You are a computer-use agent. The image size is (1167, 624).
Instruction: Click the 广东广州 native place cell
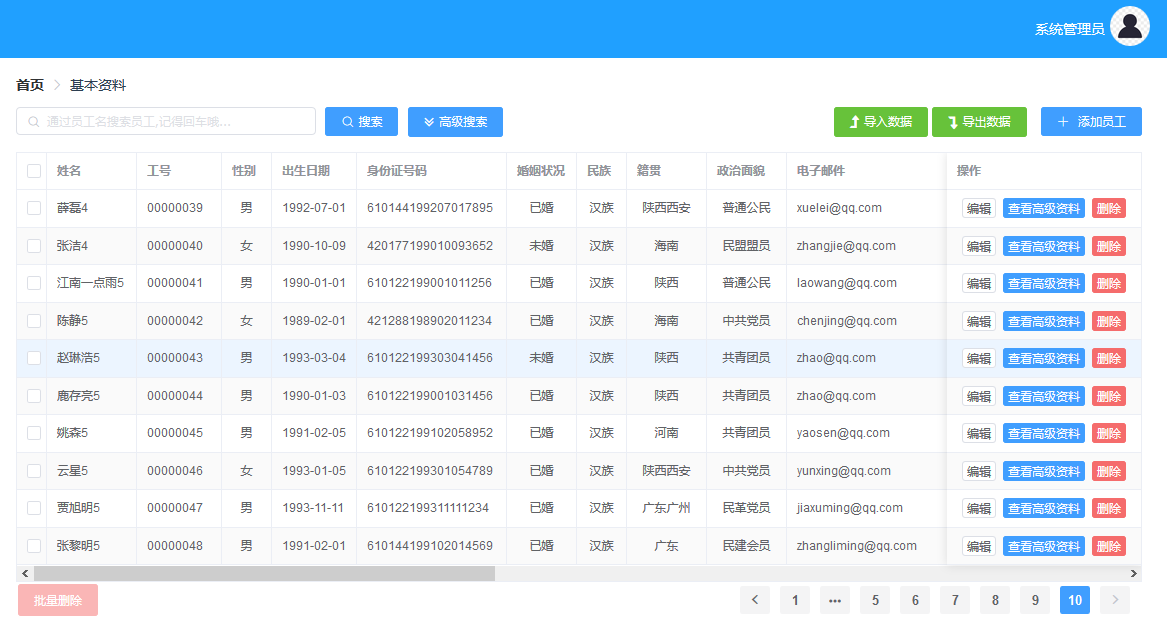pyautogui.click(x=666, y=508)
